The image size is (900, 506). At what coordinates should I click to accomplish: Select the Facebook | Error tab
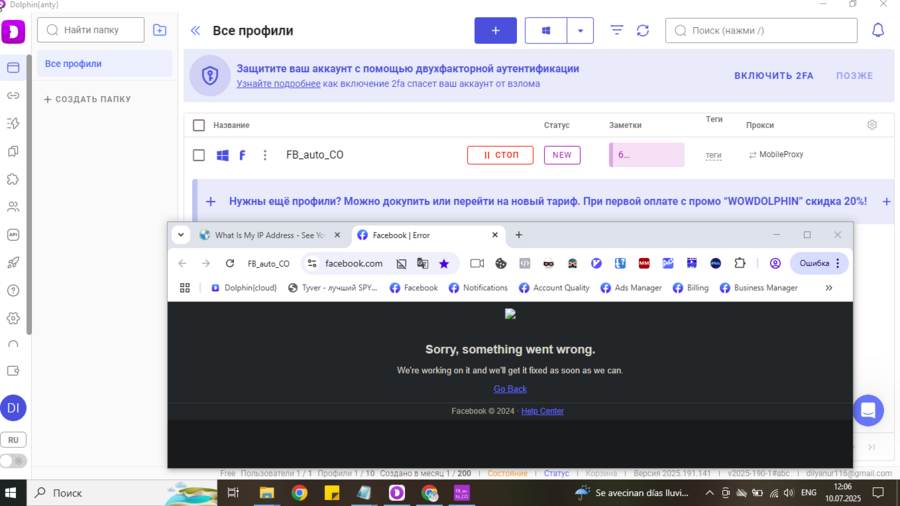(x=428, y=235)
